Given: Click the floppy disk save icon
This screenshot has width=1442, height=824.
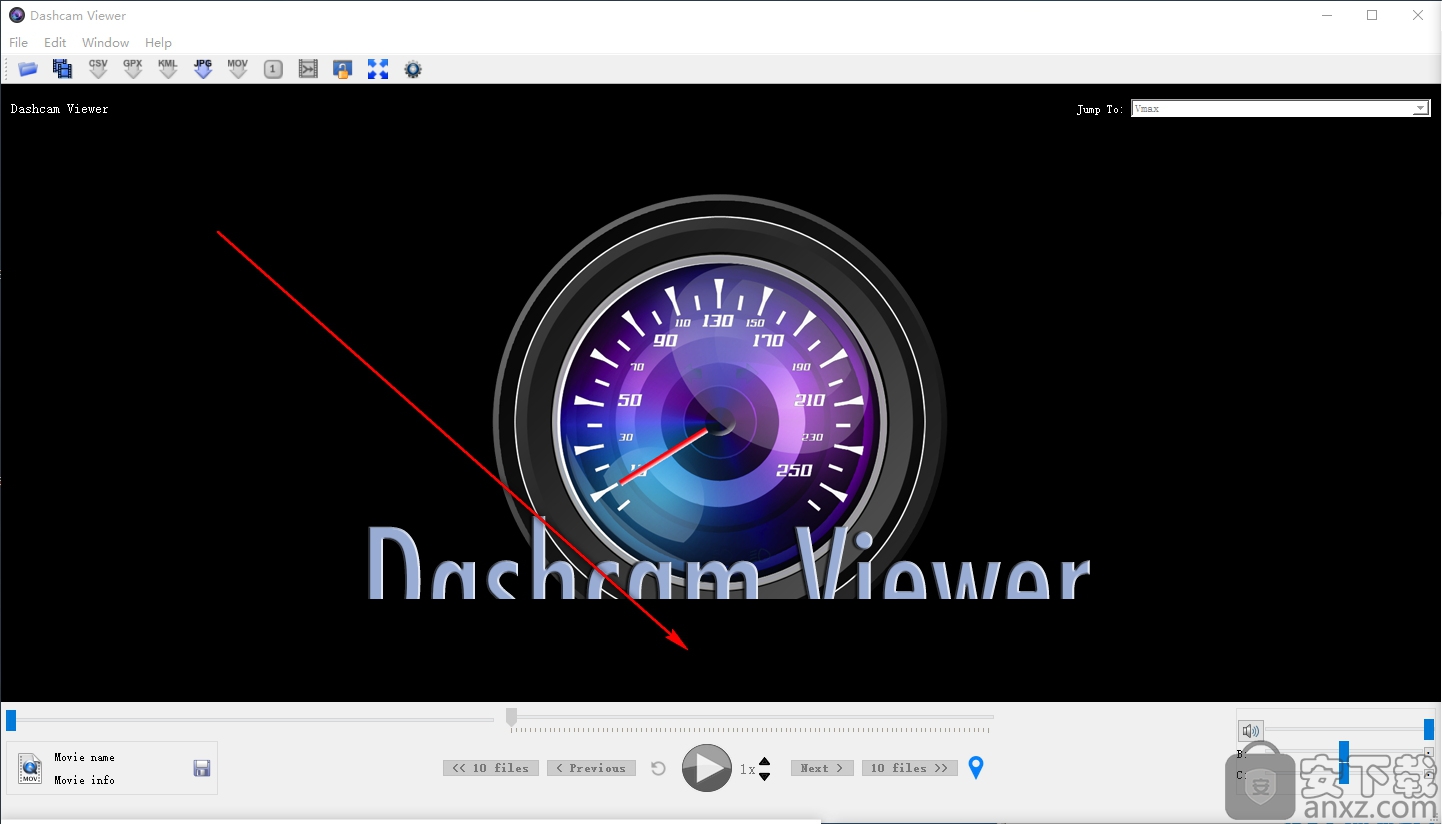Looking at the screenshot, I should 201,768.
